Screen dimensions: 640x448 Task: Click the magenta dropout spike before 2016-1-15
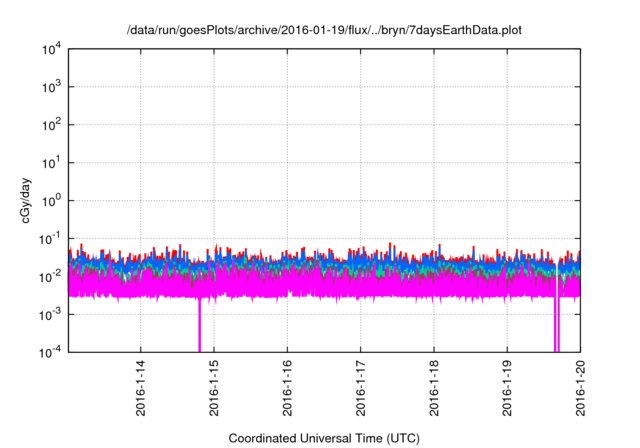[200, 325]
